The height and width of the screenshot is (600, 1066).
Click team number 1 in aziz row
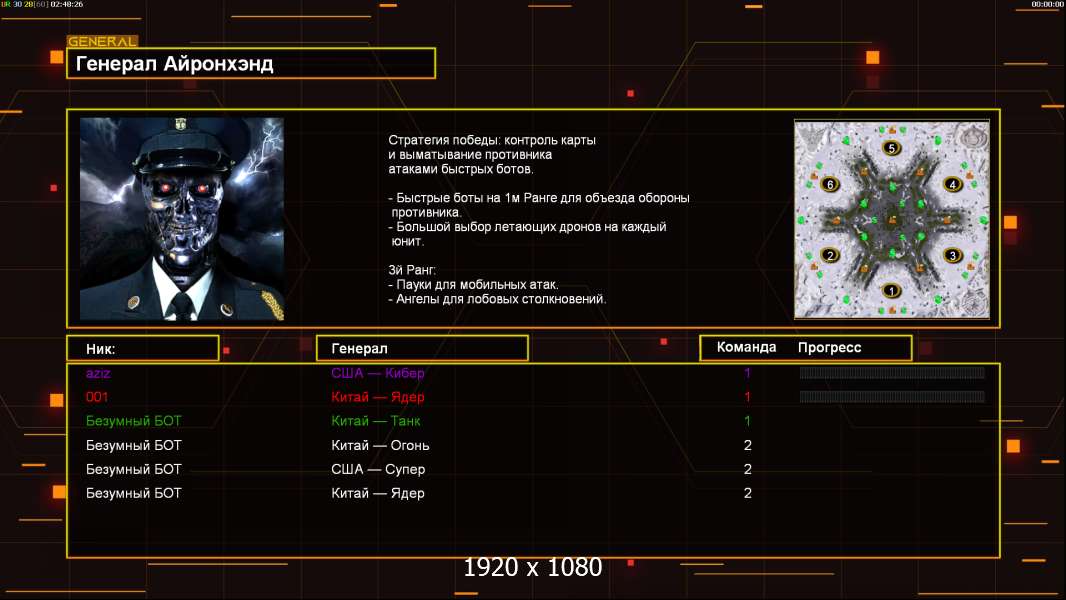747,373
